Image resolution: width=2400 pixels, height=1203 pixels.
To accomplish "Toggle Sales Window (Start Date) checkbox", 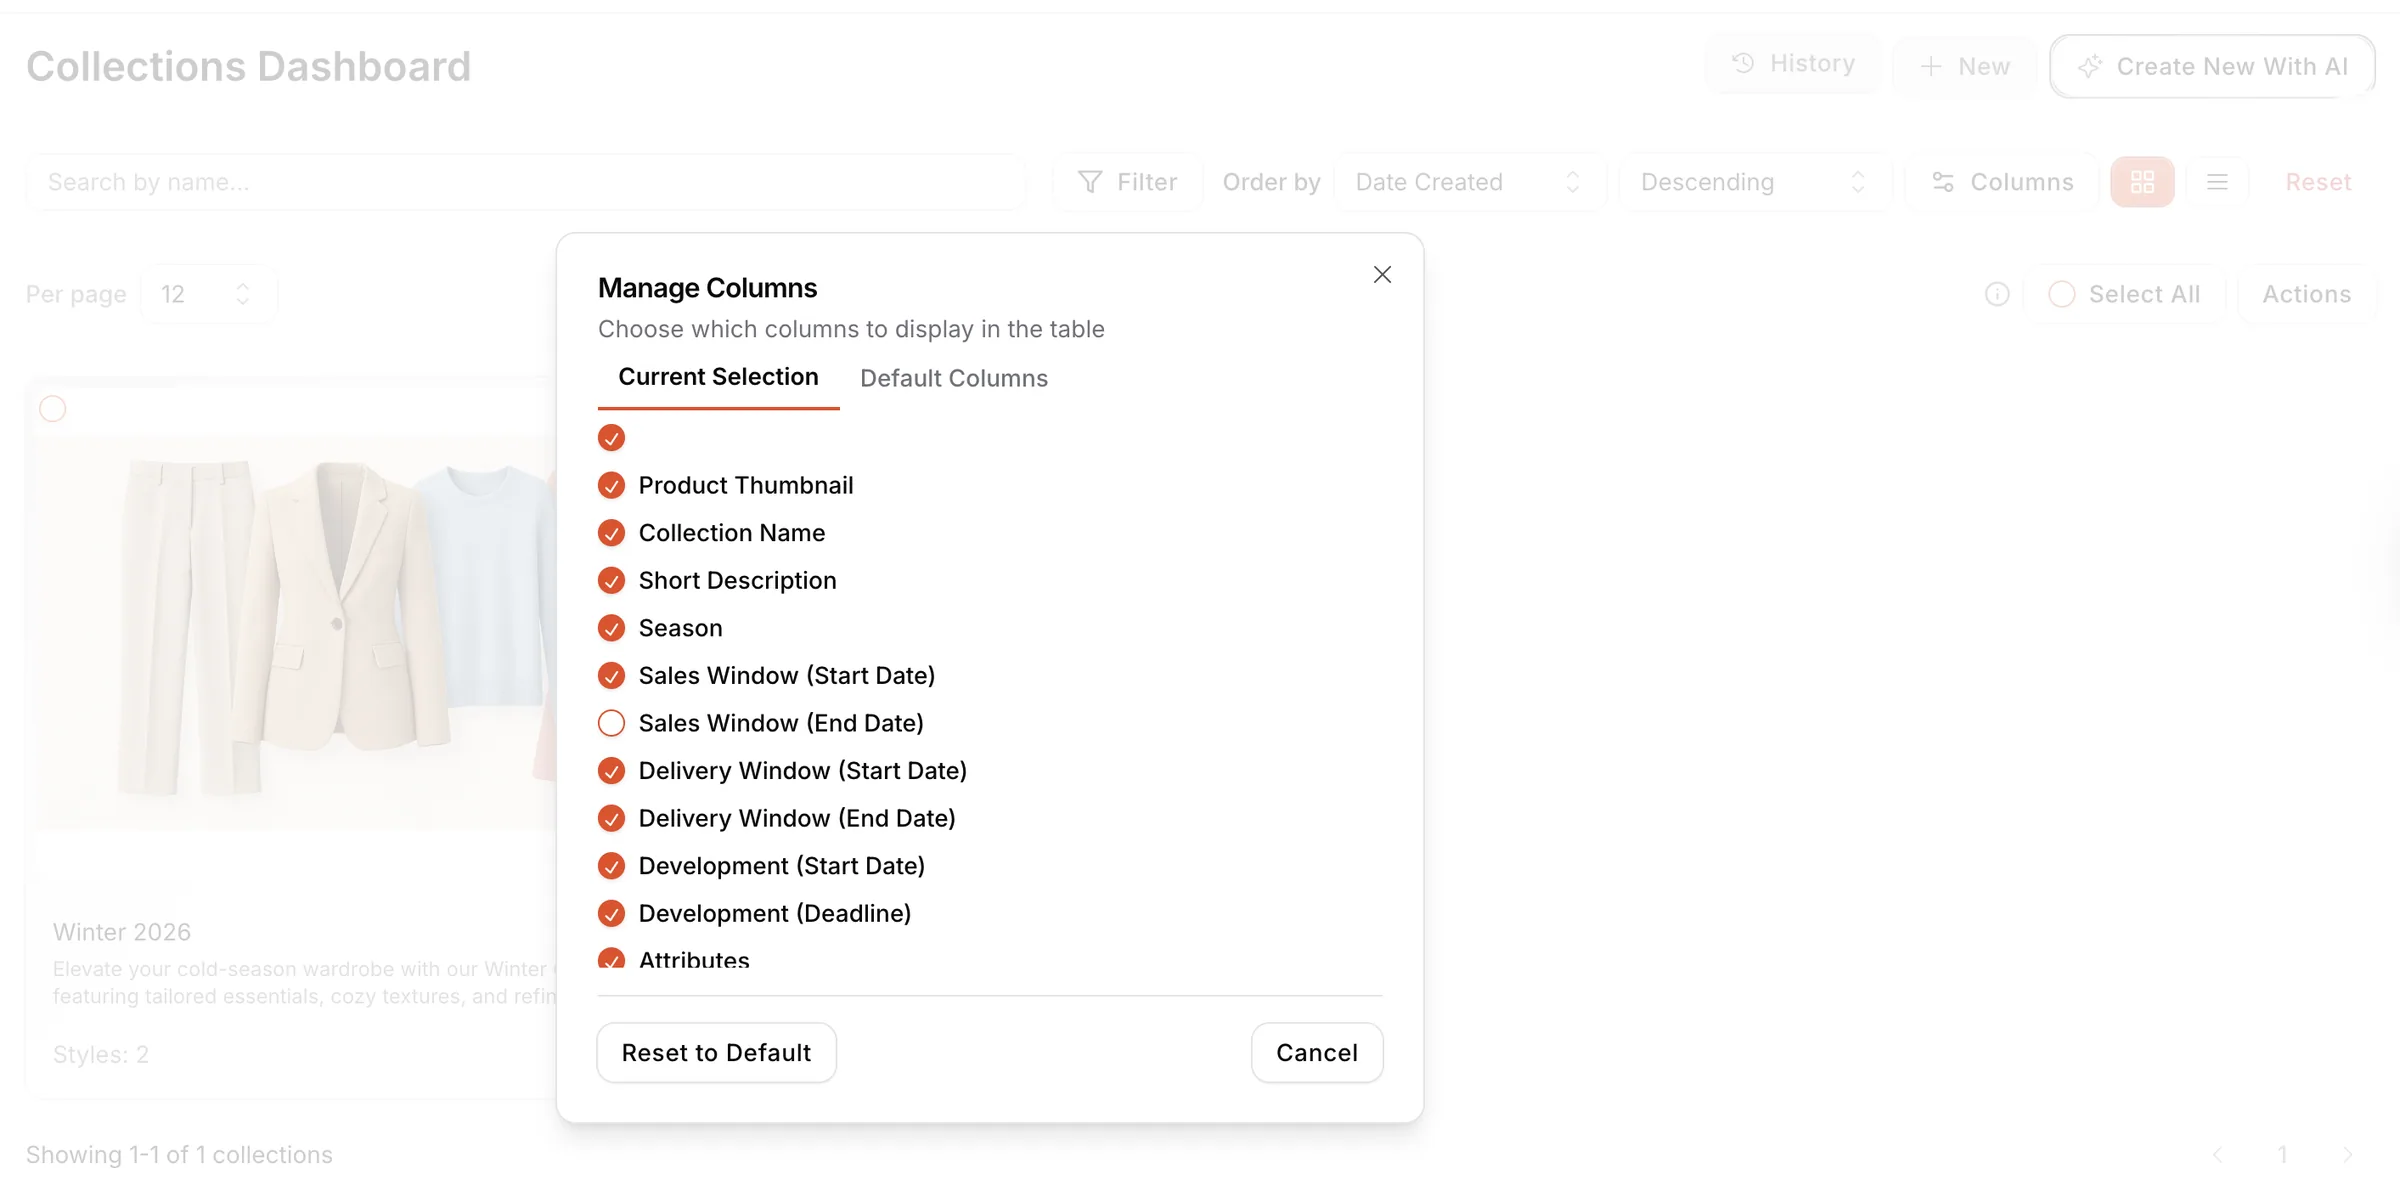I will point(611,676).
